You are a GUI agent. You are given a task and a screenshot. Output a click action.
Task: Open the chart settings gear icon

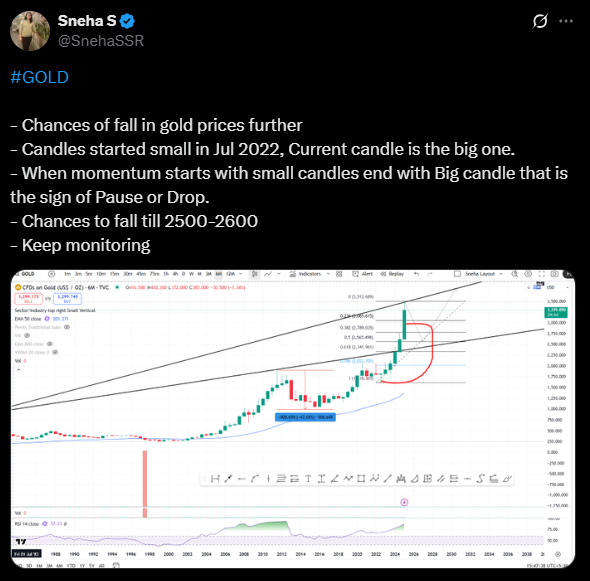coord(528,274)
